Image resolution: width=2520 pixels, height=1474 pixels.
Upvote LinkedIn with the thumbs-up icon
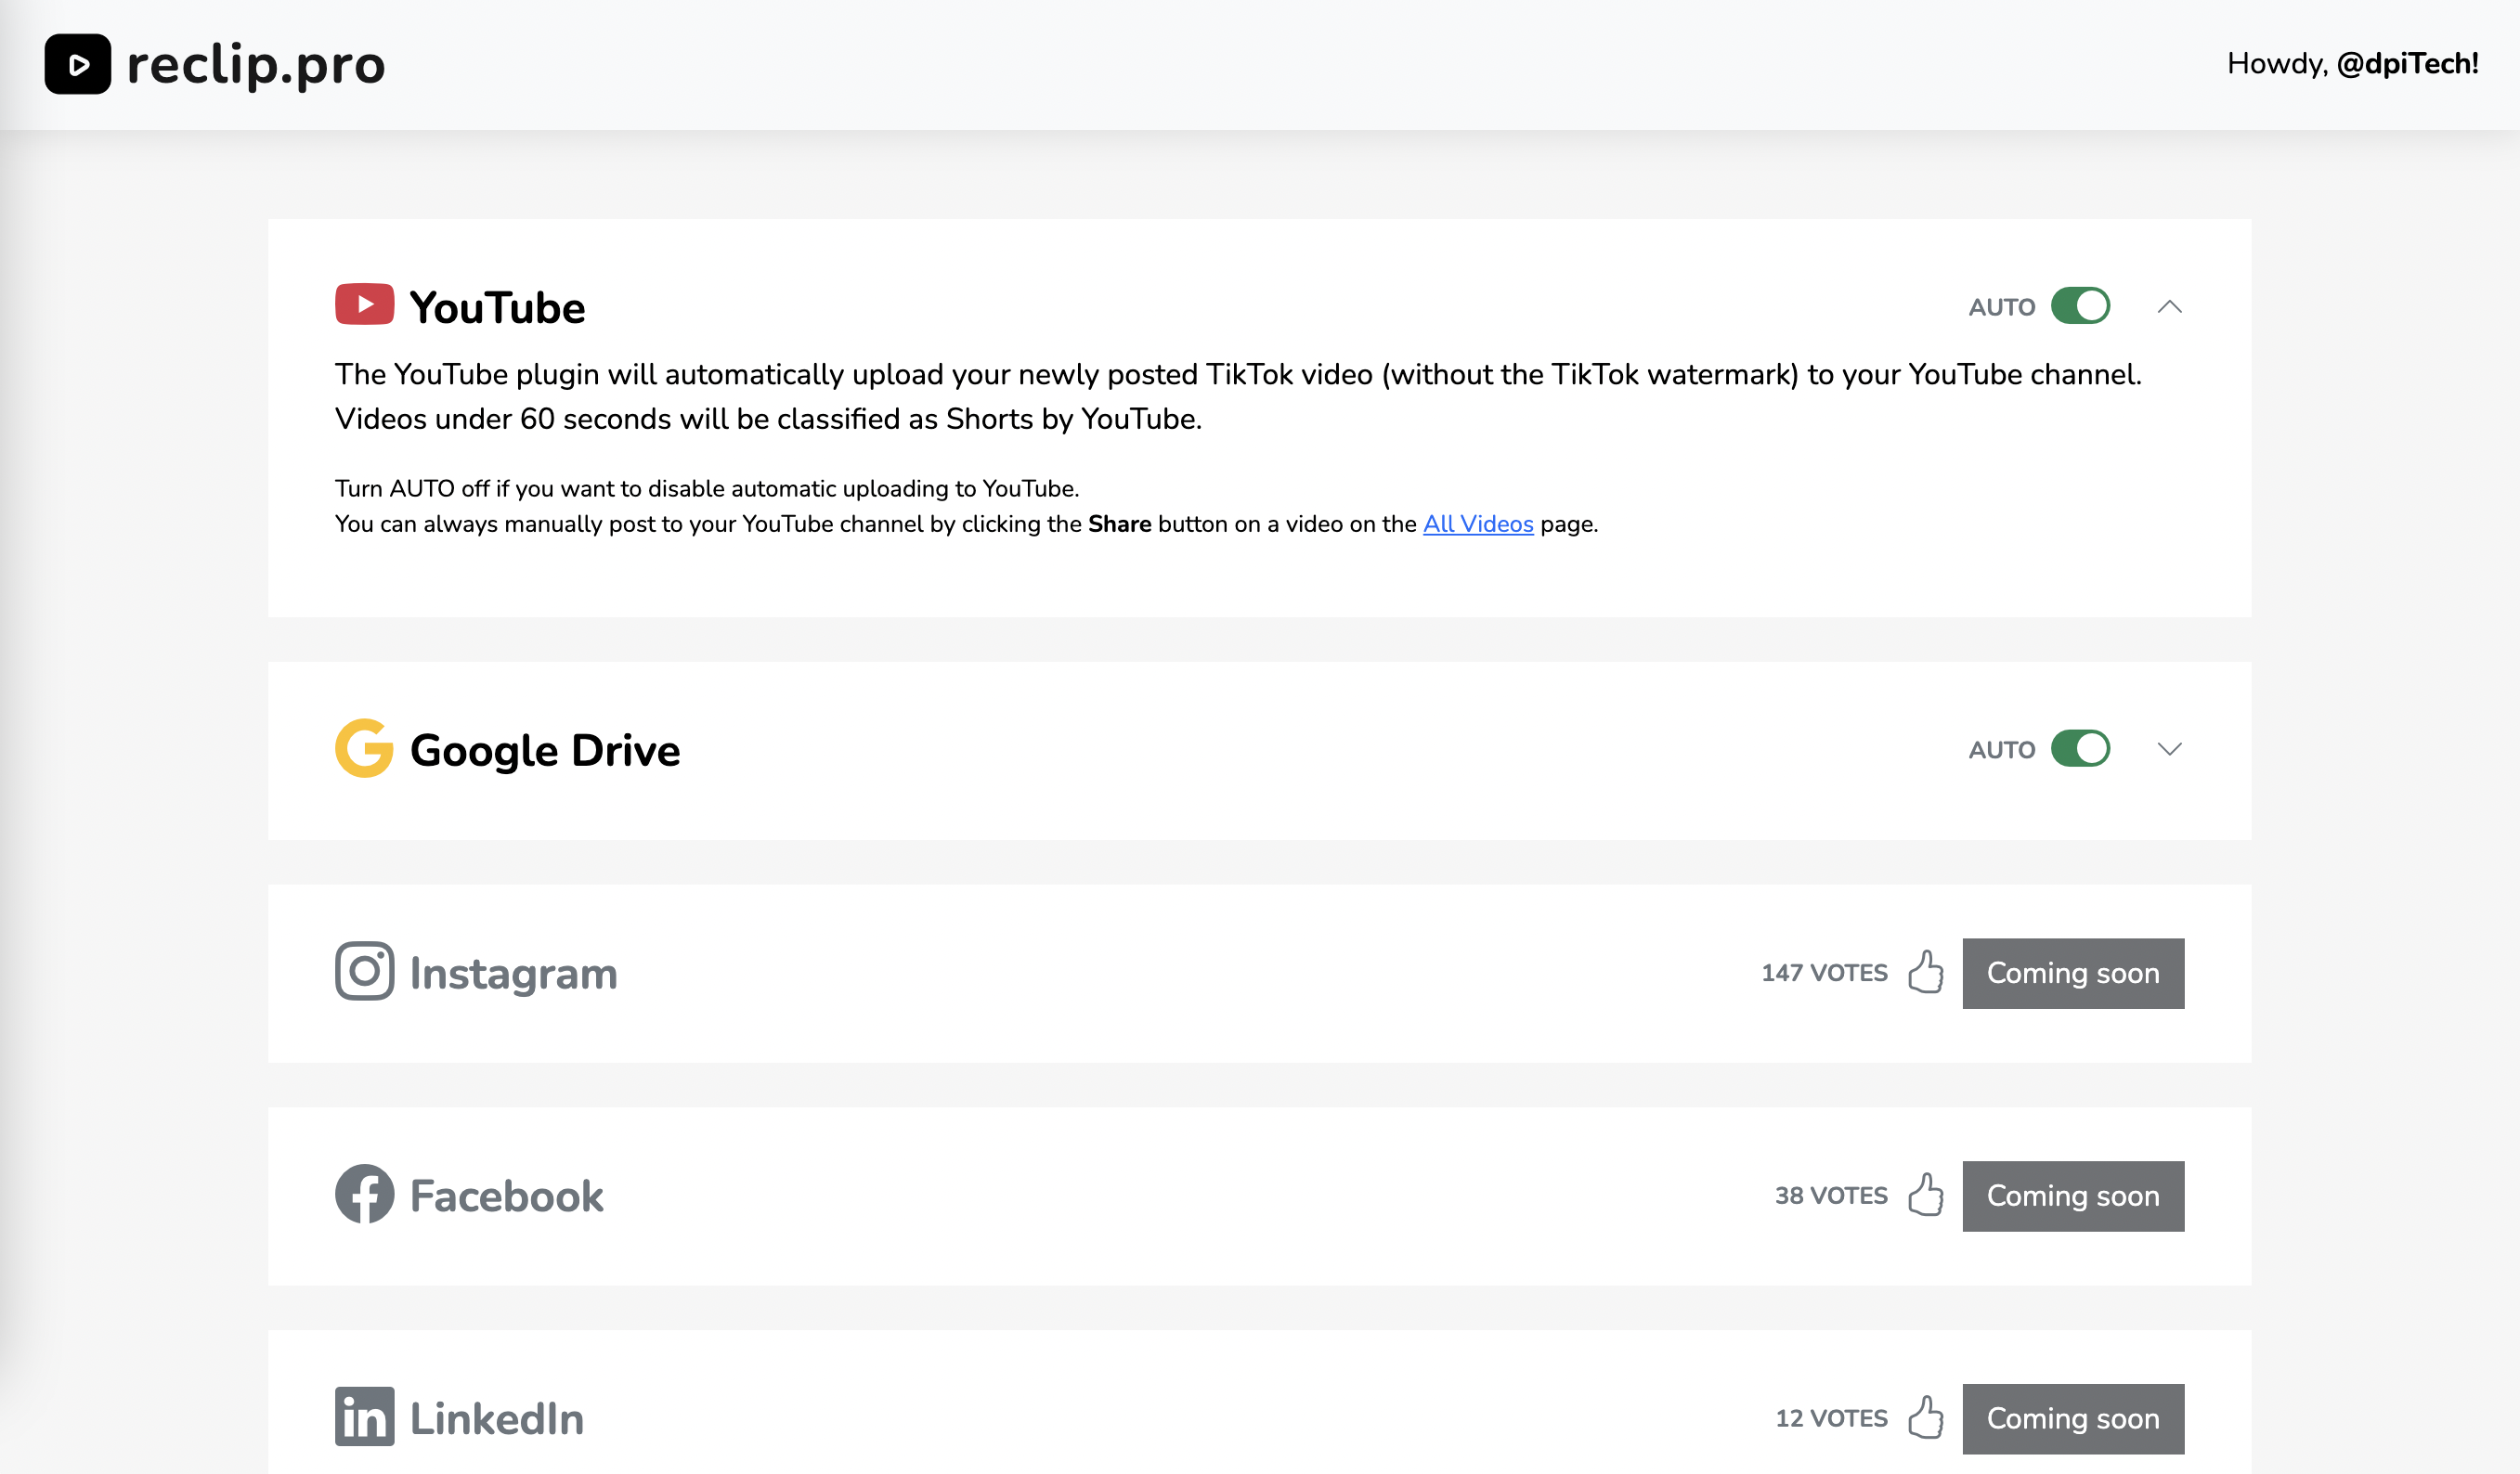click(1925, 1417)
